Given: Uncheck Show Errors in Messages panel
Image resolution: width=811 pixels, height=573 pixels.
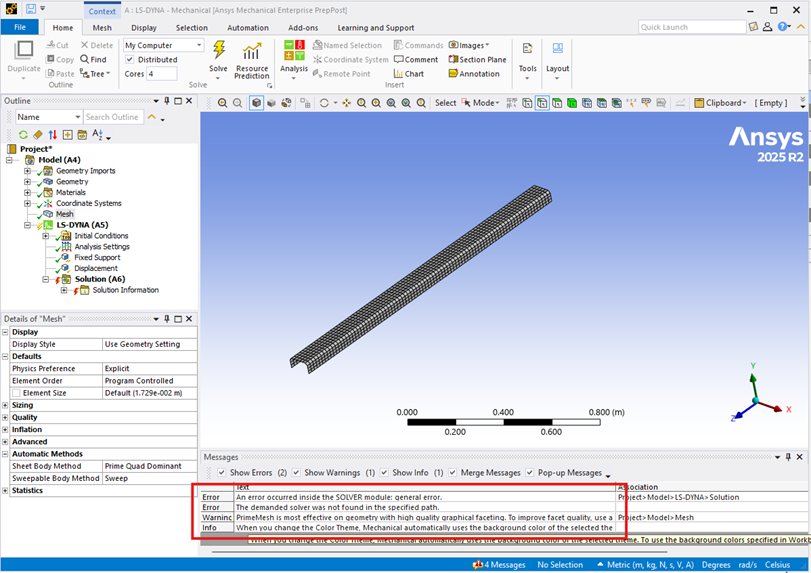Looking at the screenshot, I should click(221, 472).
